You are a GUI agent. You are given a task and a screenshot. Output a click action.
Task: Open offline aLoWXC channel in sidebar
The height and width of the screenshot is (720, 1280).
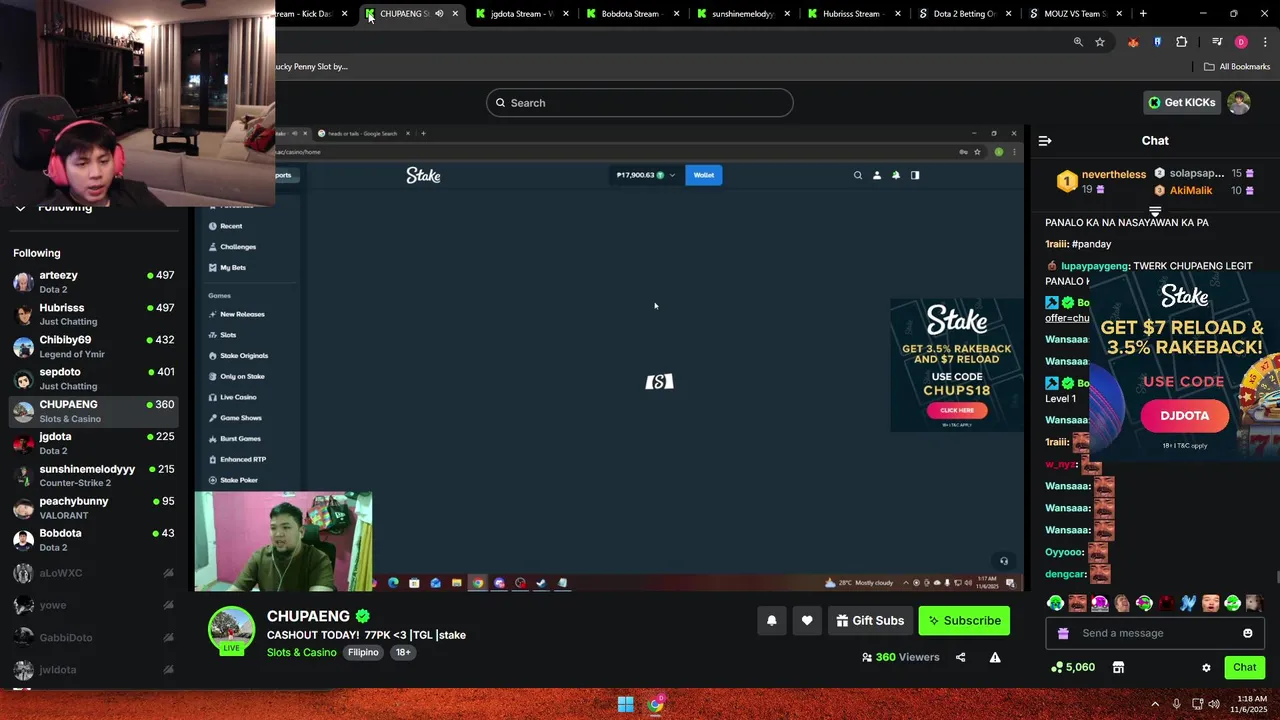(92, 573)
